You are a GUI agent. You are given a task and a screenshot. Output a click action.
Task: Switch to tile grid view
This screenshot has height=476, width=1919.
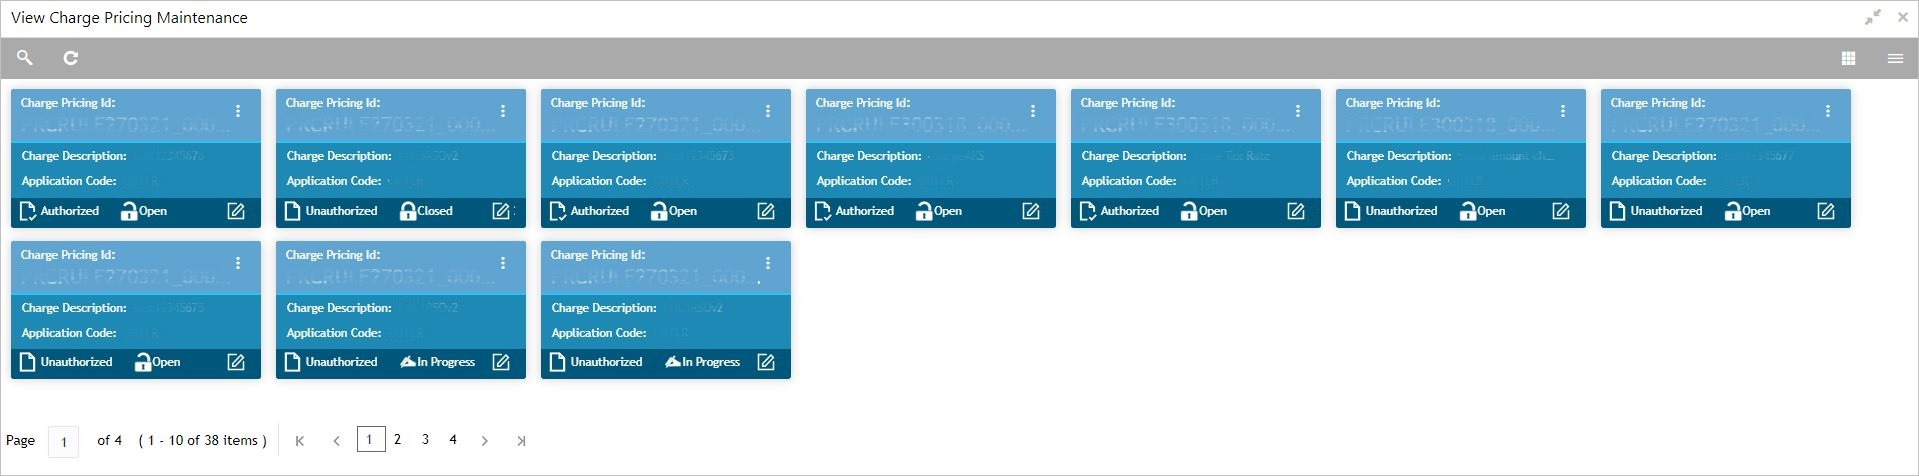click(x=1848, y=59)
